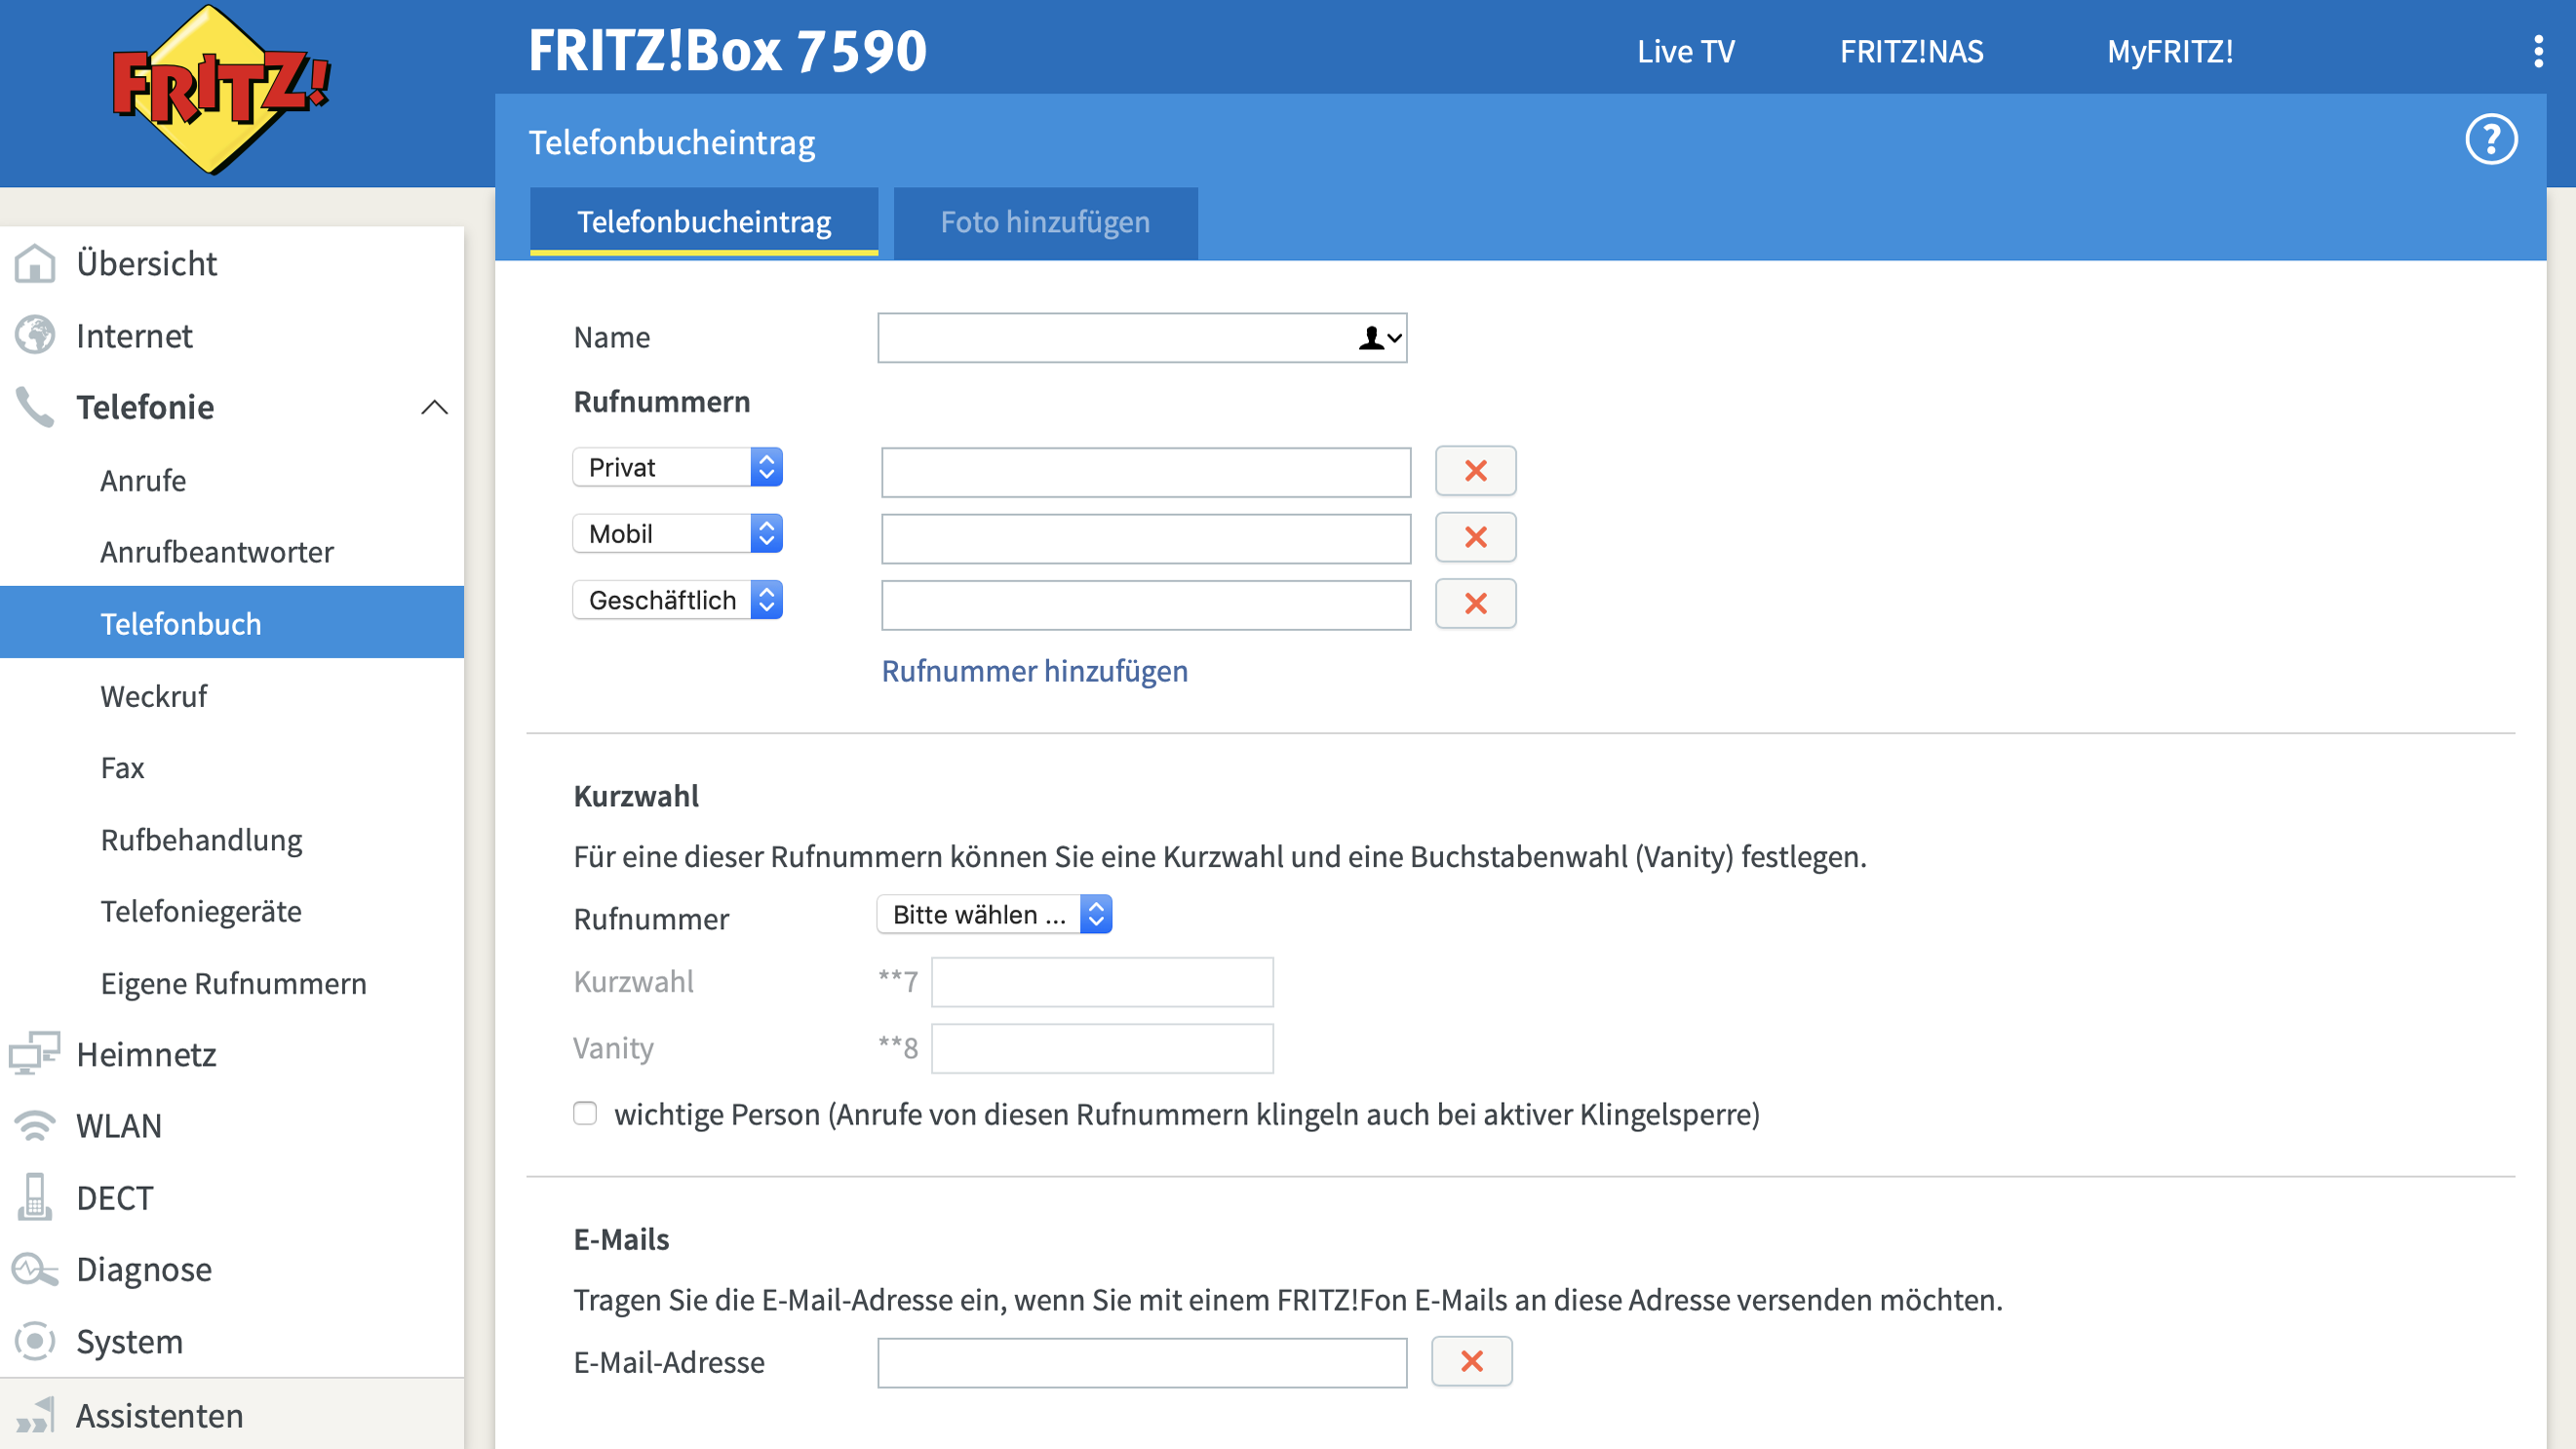This screenshot has height=1449, width=2576.
Task: Open the help question mark icon
Action: tap(2490, 140)
